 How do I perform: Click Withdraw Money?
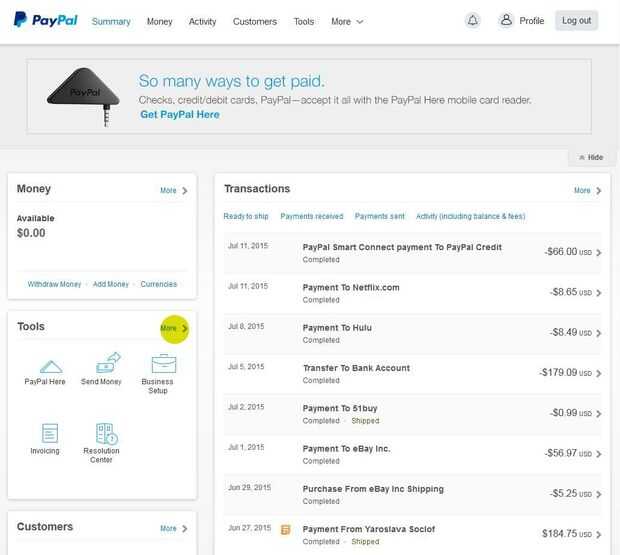coord(54,284)
